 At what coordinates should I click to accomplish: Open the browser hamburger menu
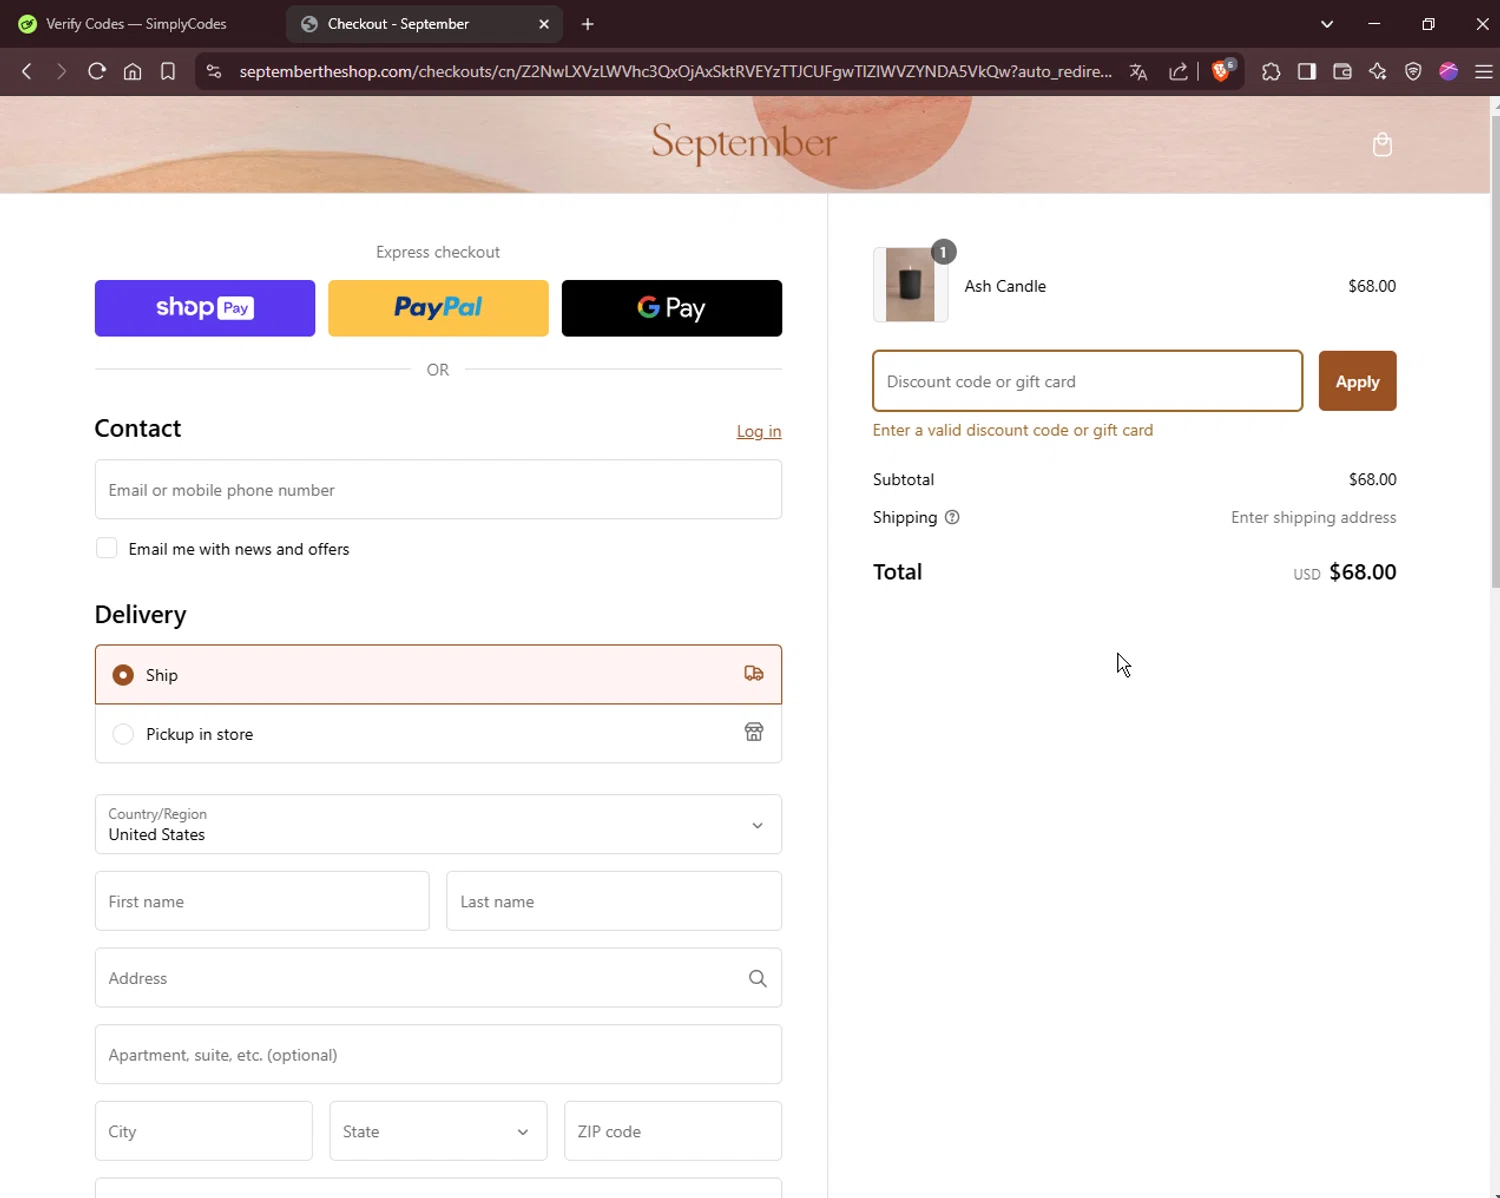click(1483, 71)
